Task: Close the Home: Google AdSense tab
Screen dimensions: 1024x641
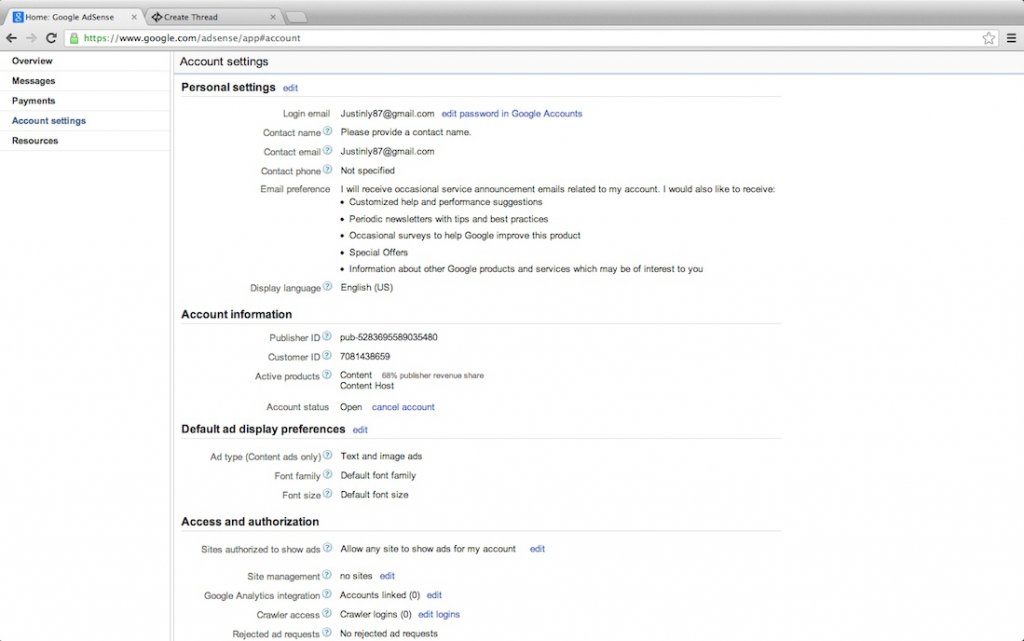Action: click(x=134, y=17)
